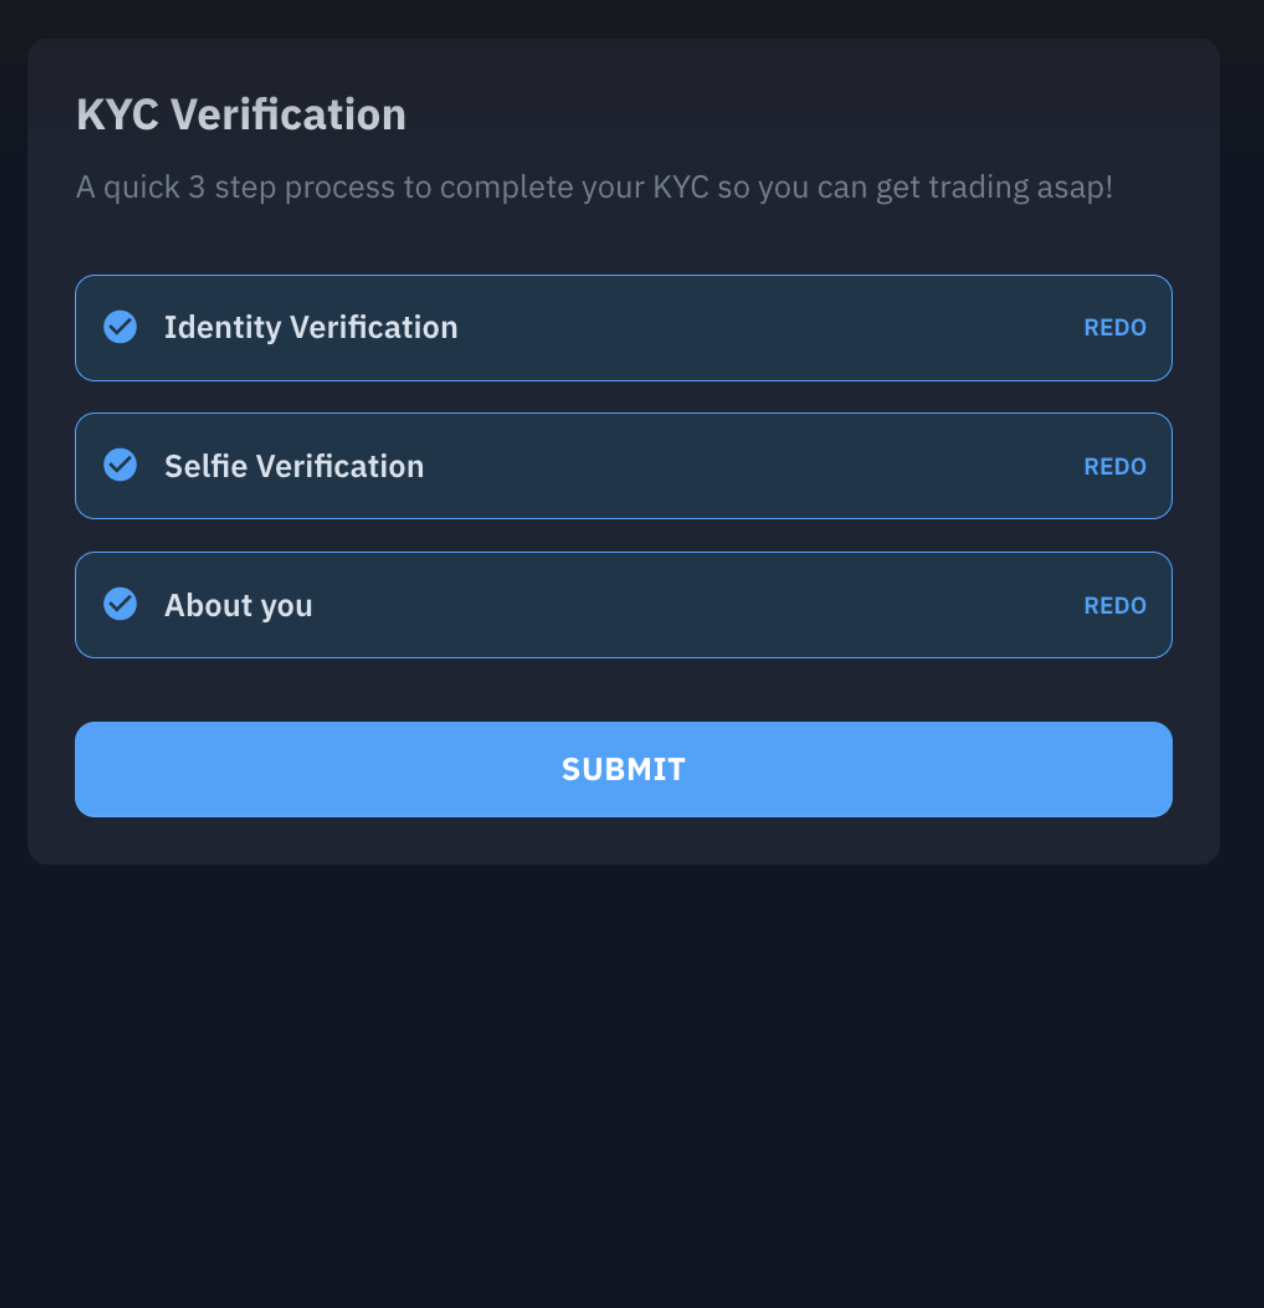The width and height of the screenshot is (1264, 1308).
Task: Click the Selfie Verification checkmark icon
Action: (120, 465)
